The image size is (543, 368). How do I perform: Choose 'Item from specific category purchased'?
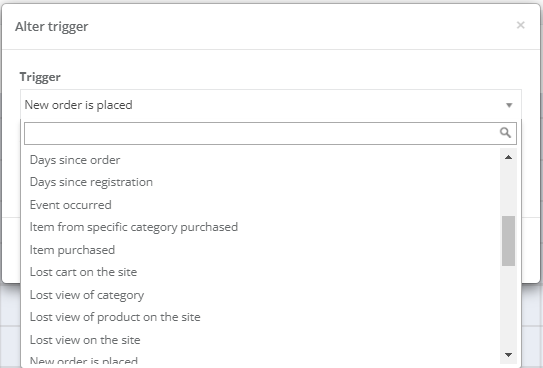click(262, 227)
